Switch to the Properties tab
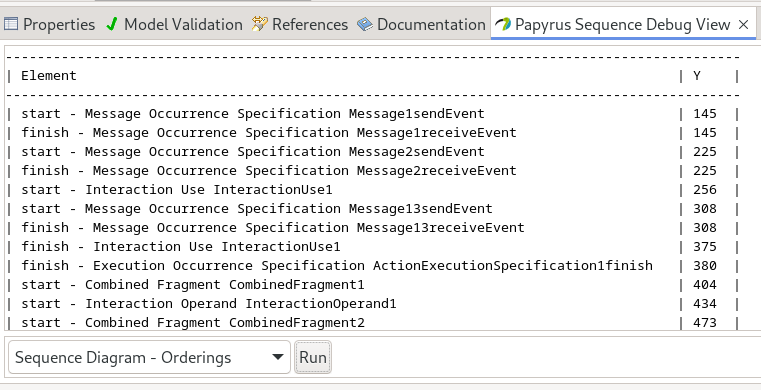 point(50,24)
